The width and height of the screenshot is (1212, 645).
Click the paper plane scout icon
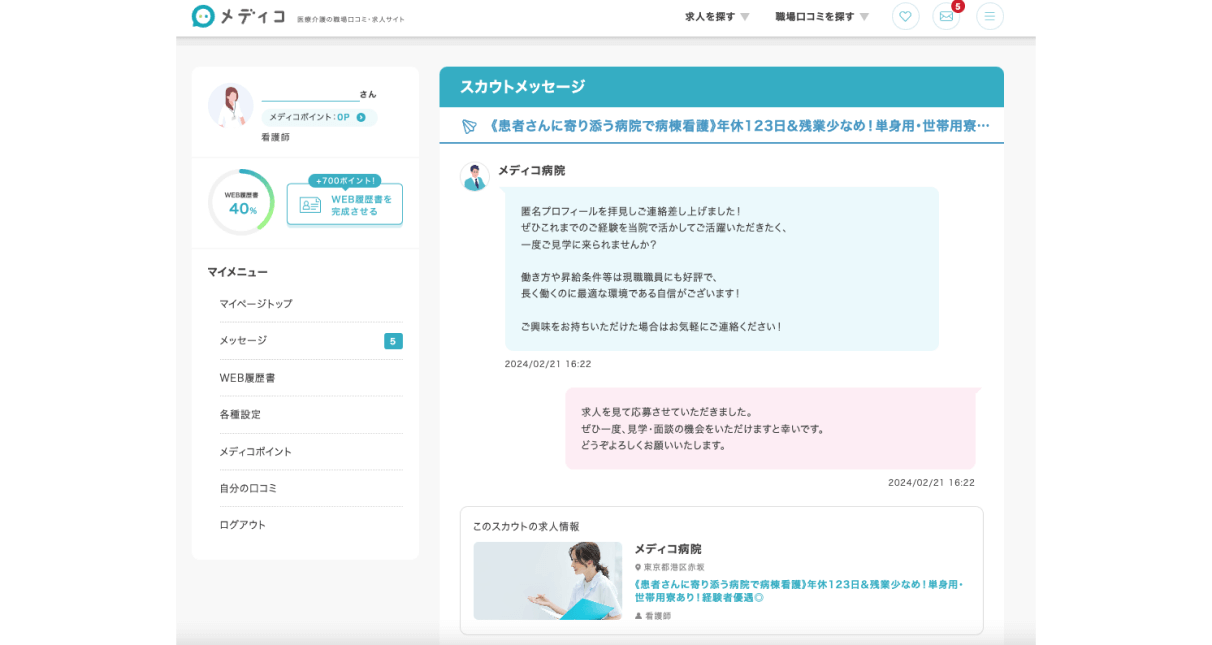coord(469,126)
